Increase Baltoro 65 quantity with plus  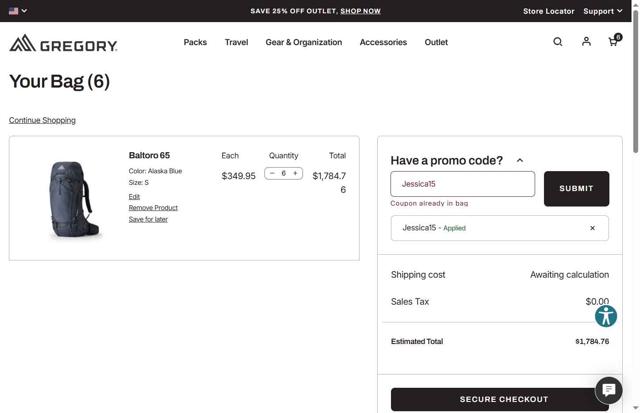[295, 173]
